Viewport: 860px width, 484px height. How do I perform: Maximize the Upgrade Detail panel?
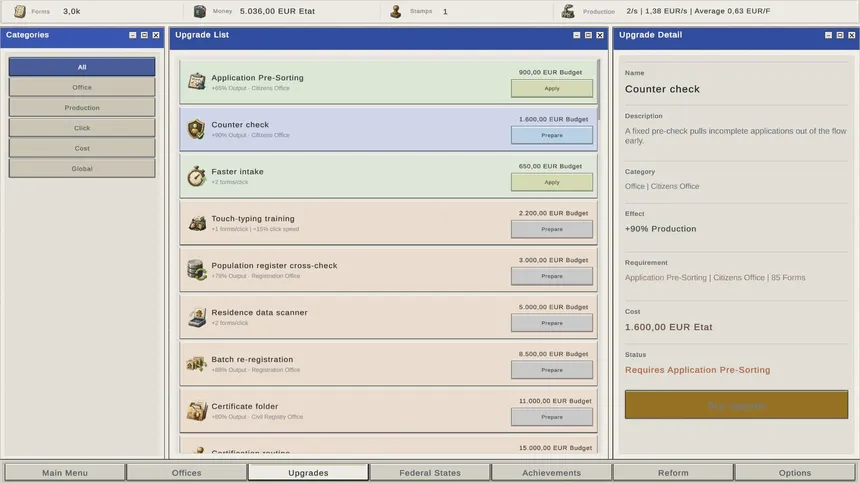click(840, 35)
